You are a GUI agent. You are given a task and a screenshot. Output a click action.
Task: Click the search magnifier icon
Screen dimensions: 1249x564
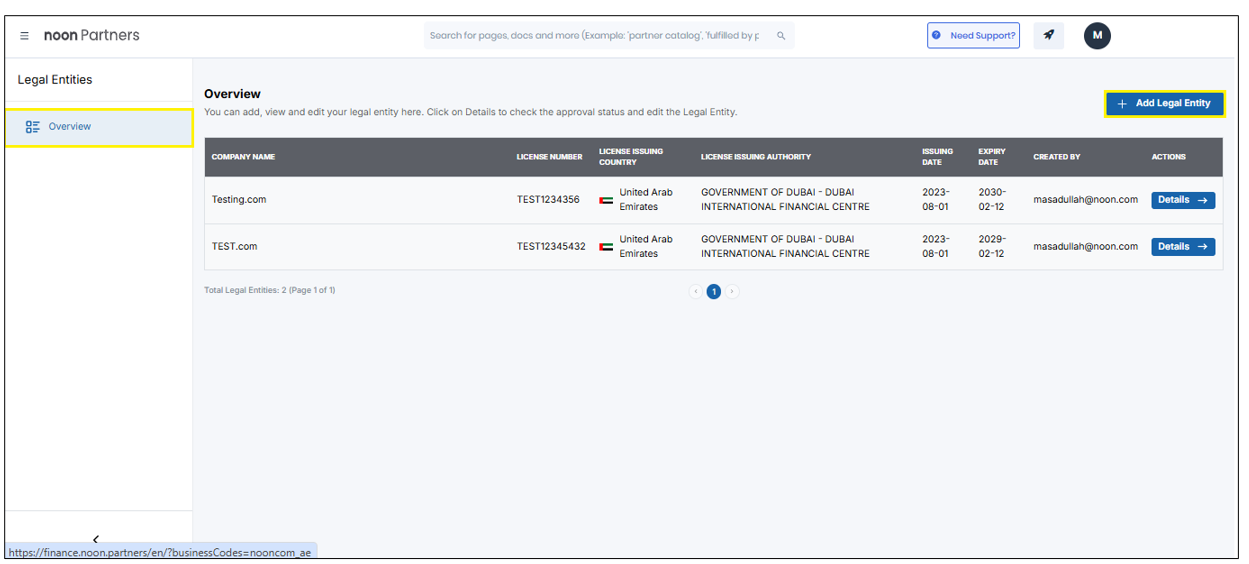[781, 36]
